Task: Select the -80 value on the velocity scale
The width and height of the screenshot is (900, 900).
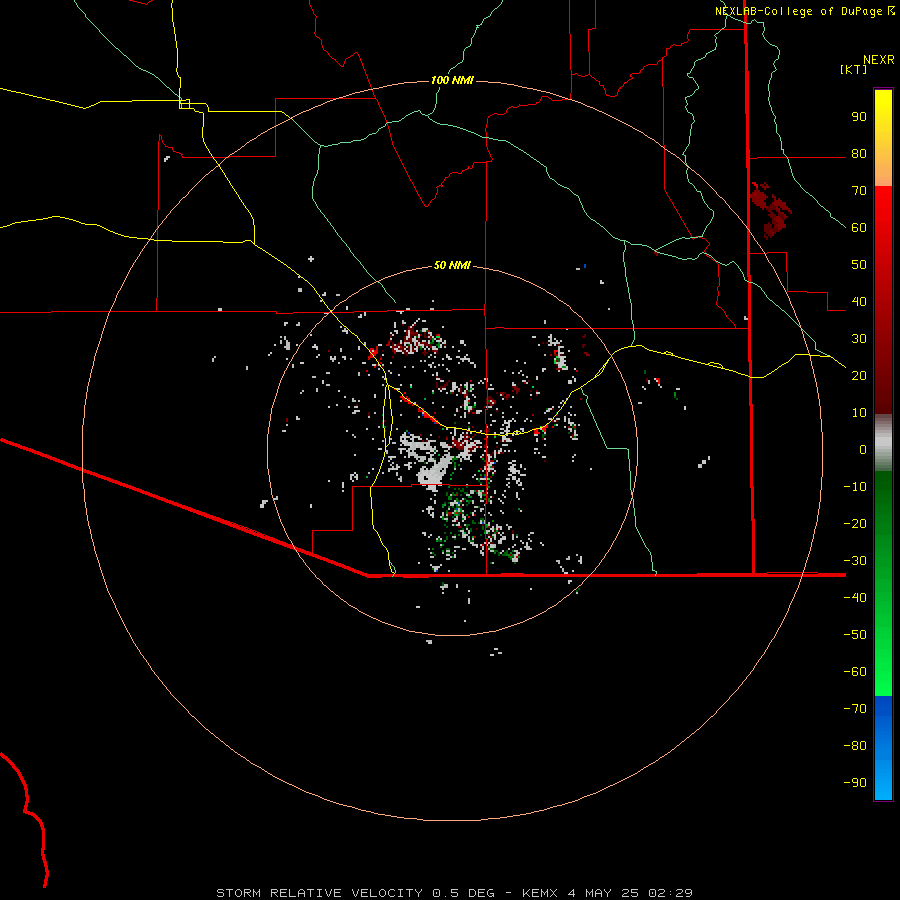Action: (x=855, y=746)
